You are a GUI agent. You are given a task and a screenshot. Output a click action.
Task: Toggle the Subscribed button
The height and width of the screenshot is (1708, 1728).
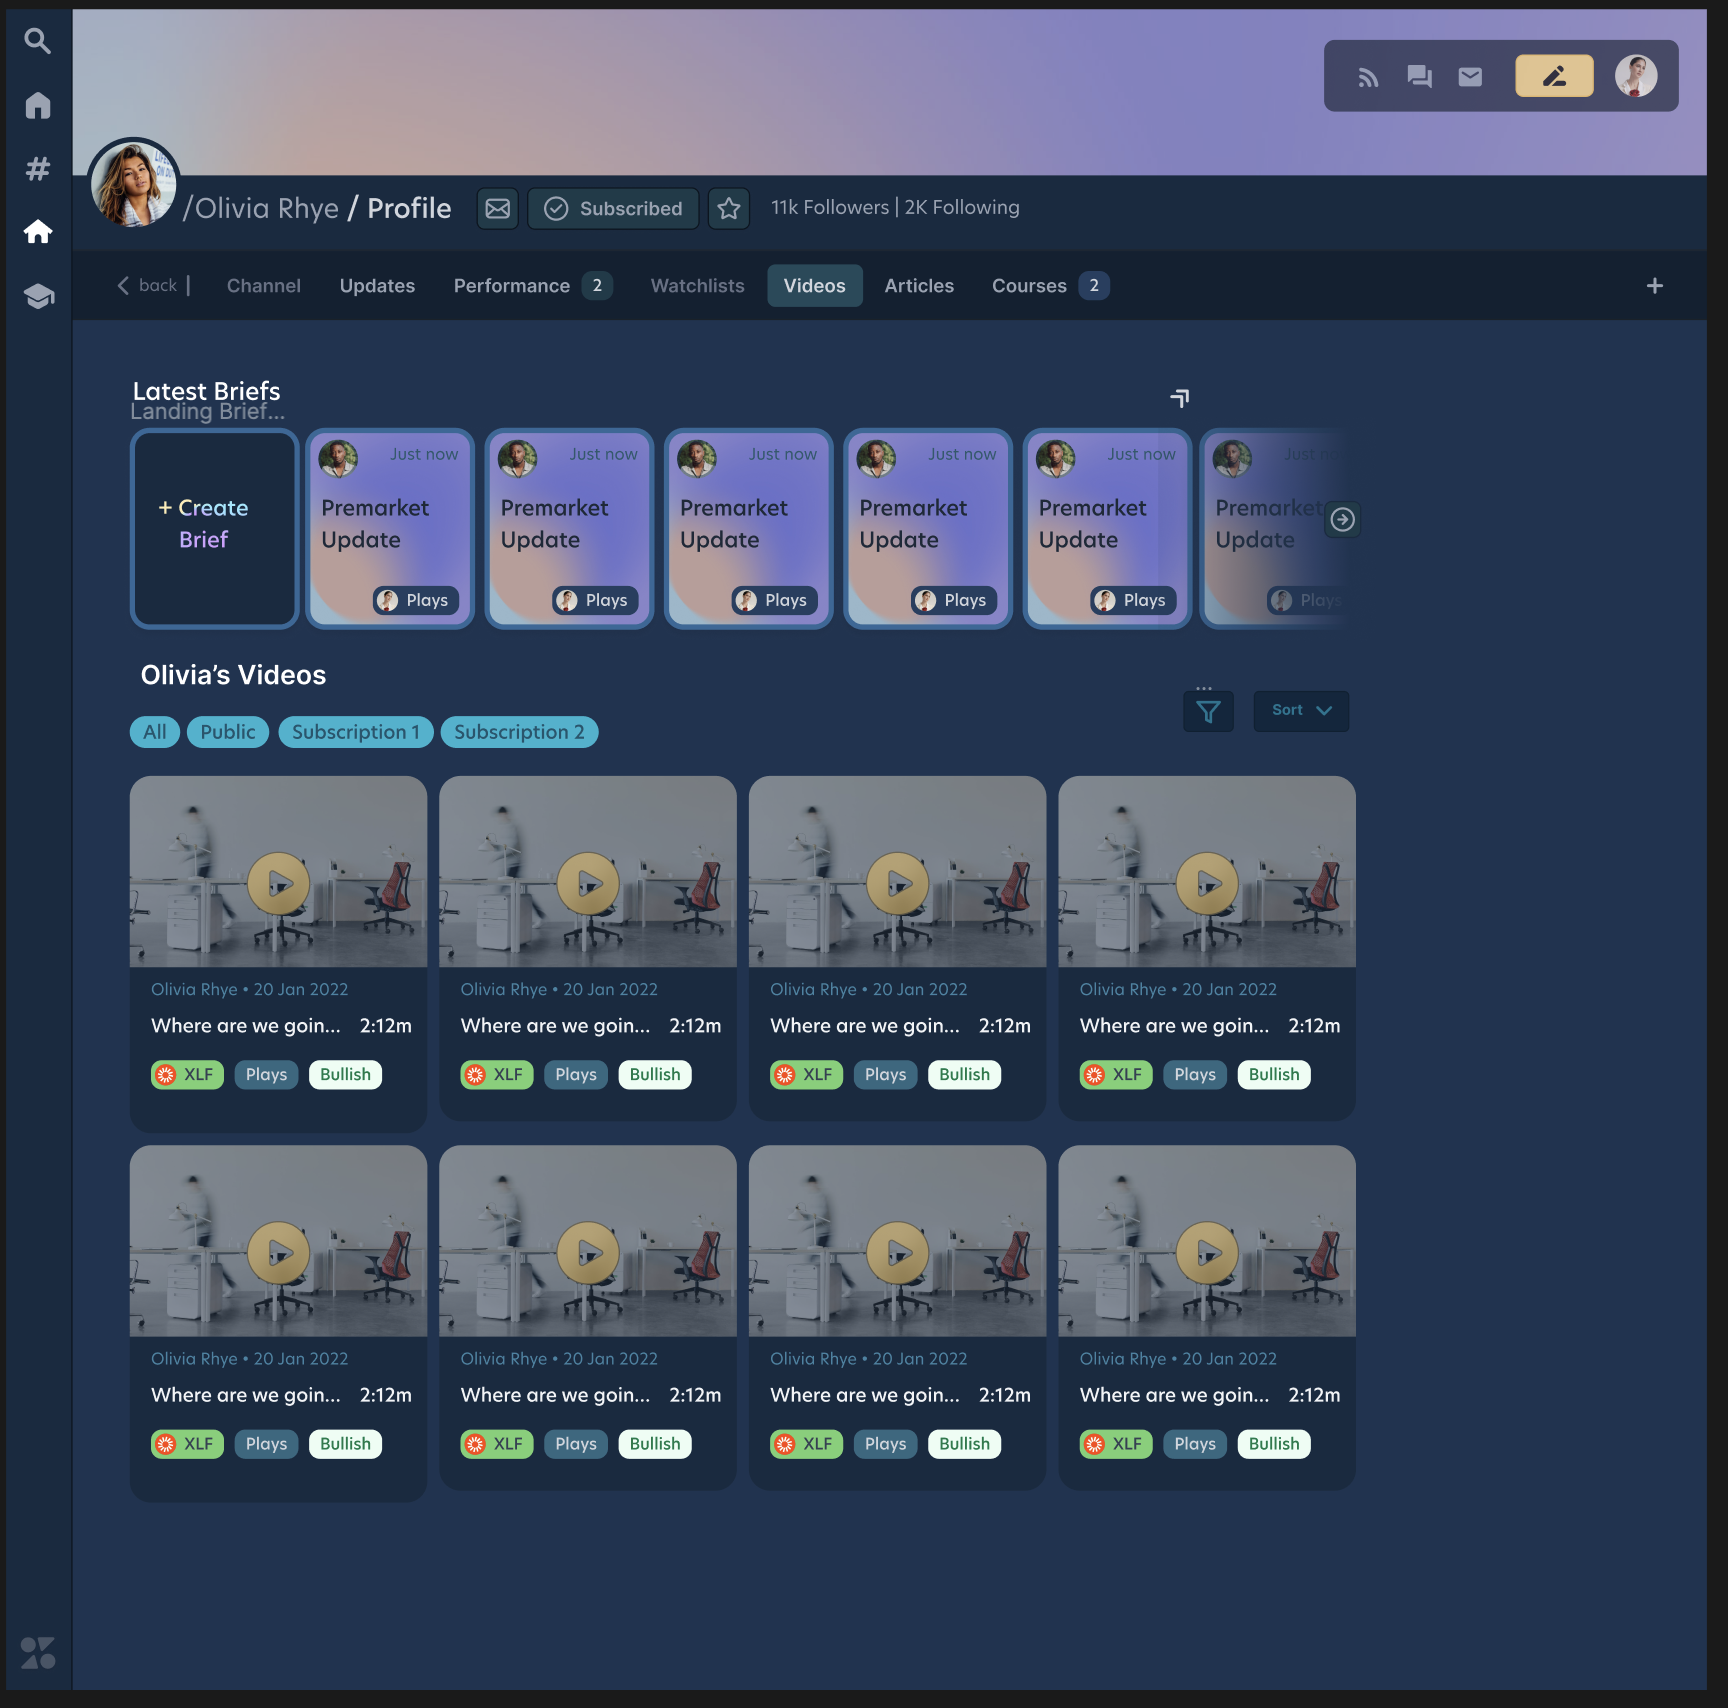point(613,208)
